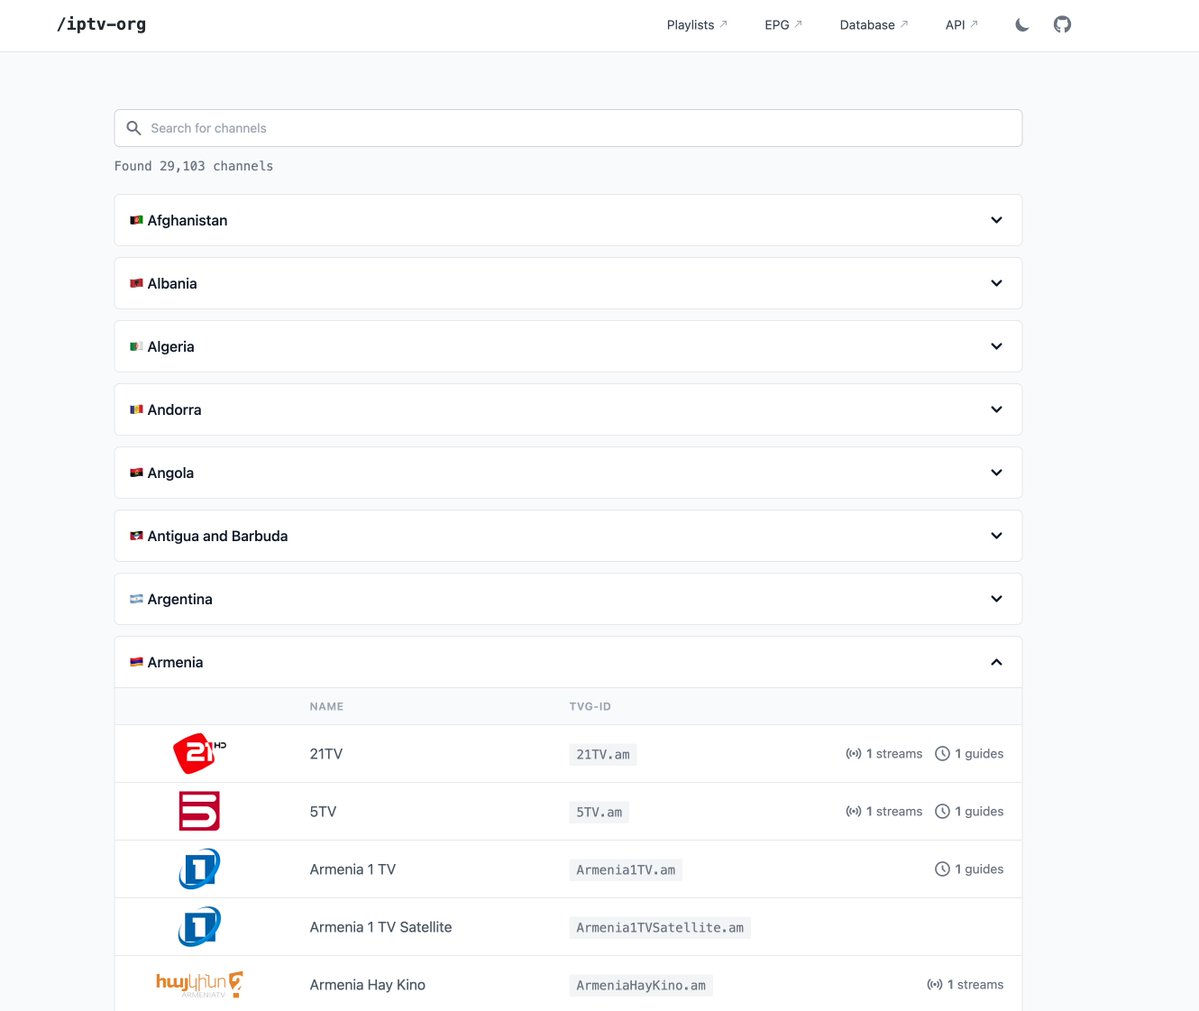Click the guides clock icon for 21TV

click(x=942, y=754)
